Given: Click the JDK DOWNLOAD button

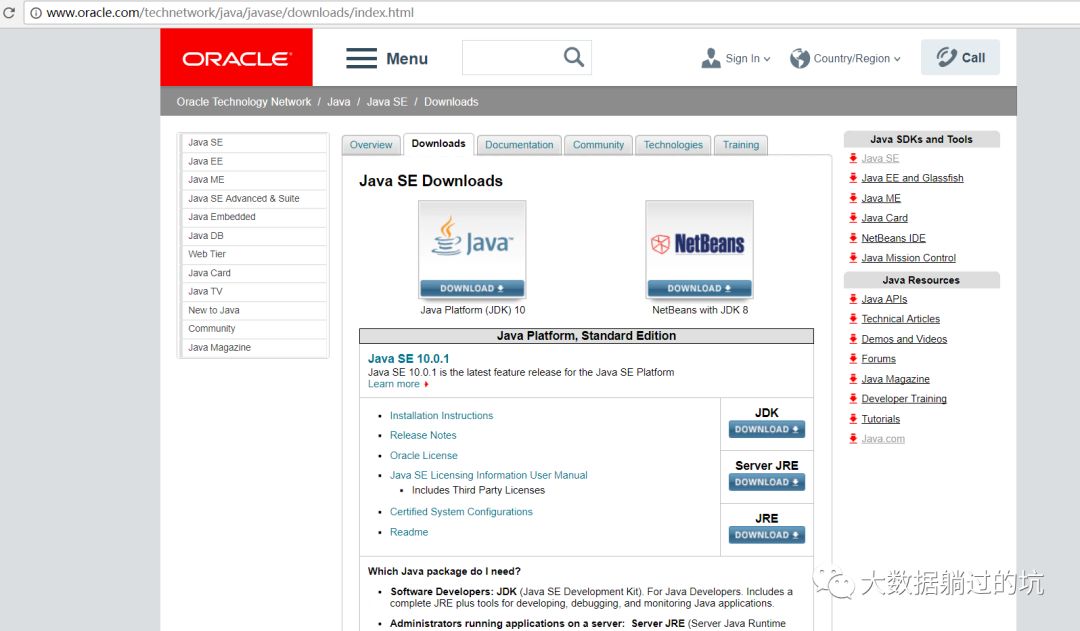Looking at the screenshot, I should point(767,429).
